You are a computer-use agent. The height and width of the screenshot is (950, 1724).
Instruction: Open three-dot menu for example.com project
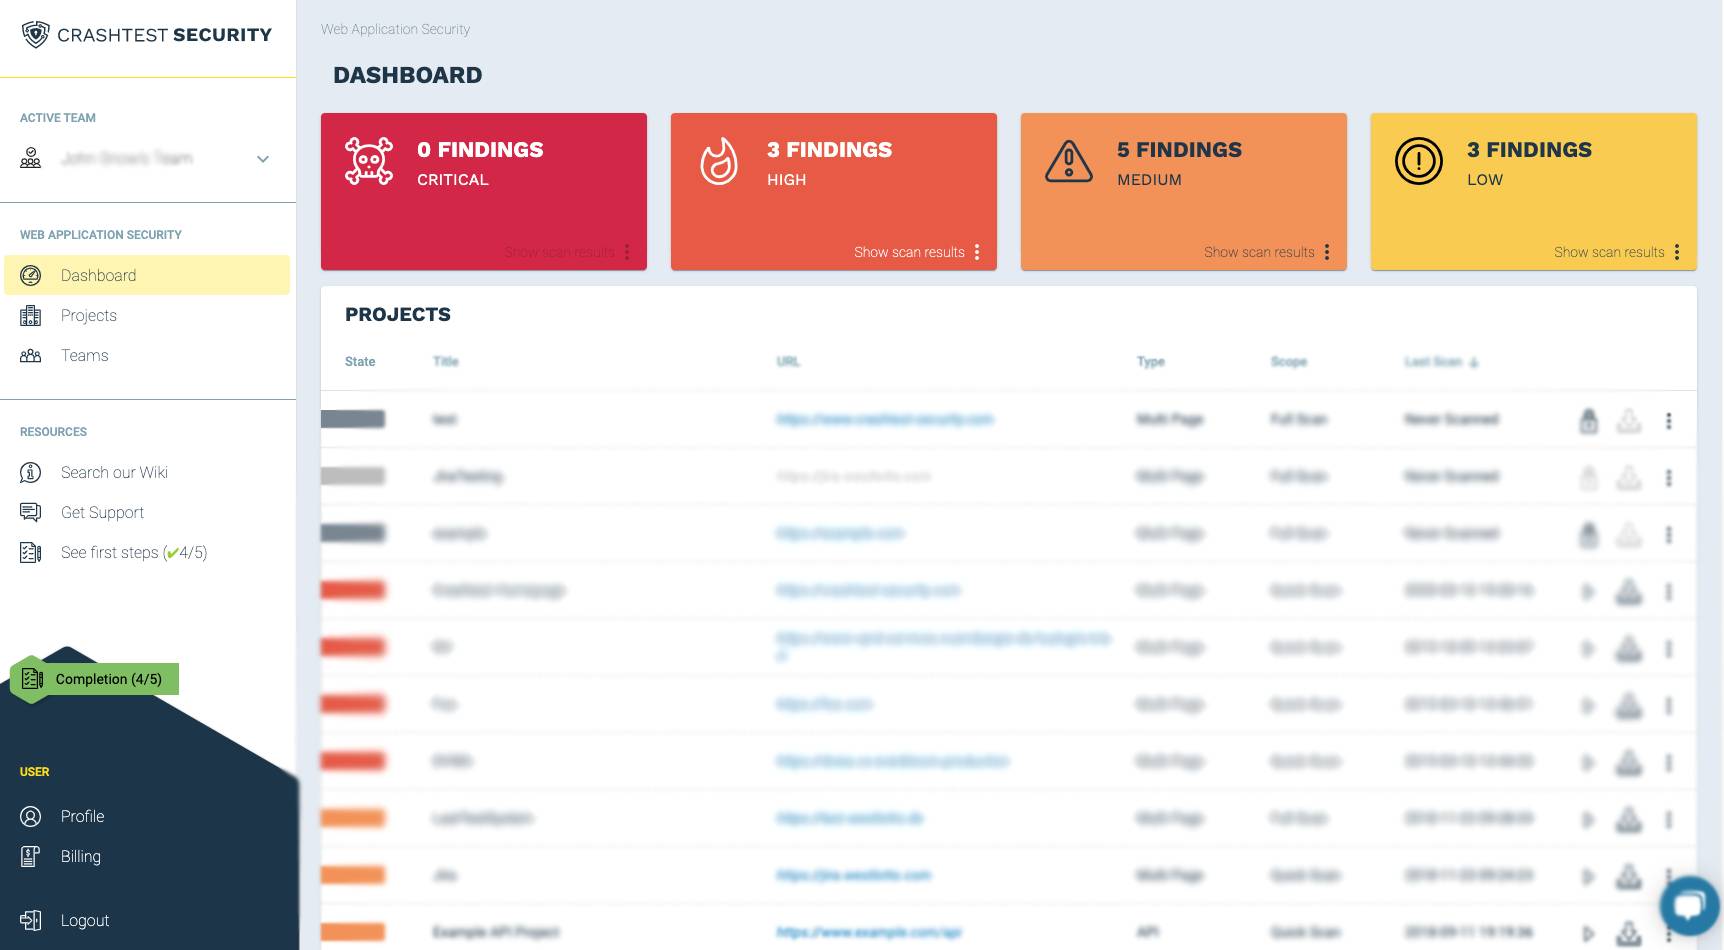[1668, 535]
